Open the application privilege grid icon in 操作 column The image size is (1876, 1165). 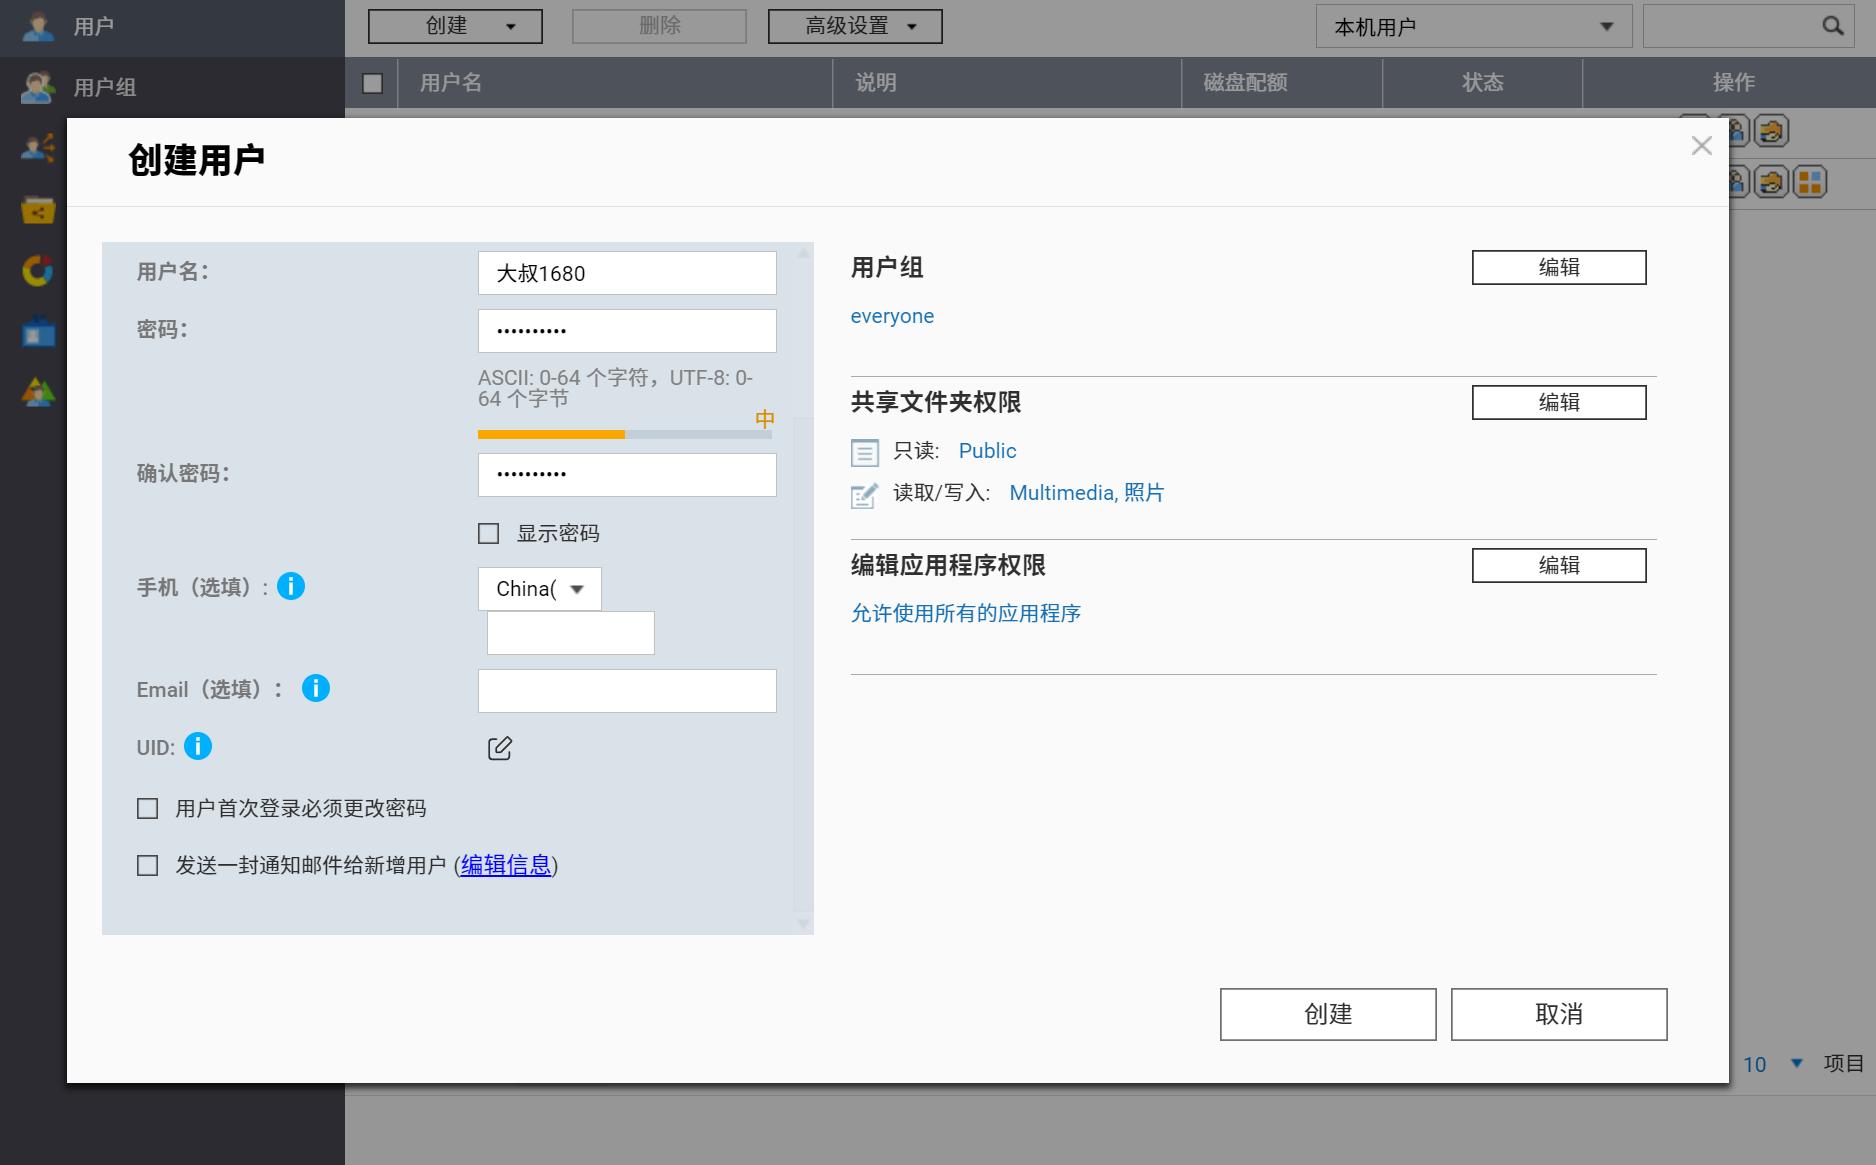[1810, 182]
